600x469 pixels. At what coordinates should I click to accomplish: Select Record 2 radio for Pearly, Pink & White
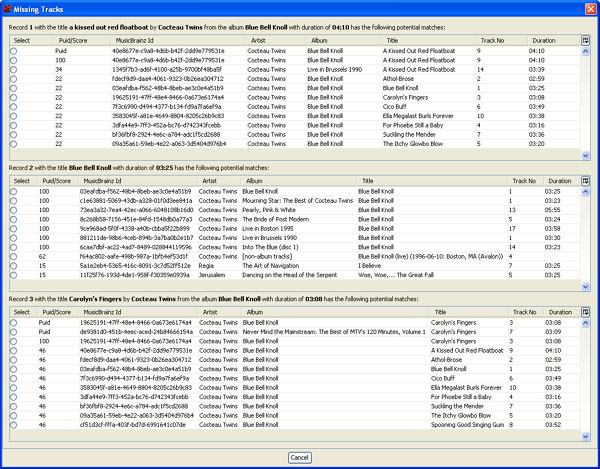[14, 210]
